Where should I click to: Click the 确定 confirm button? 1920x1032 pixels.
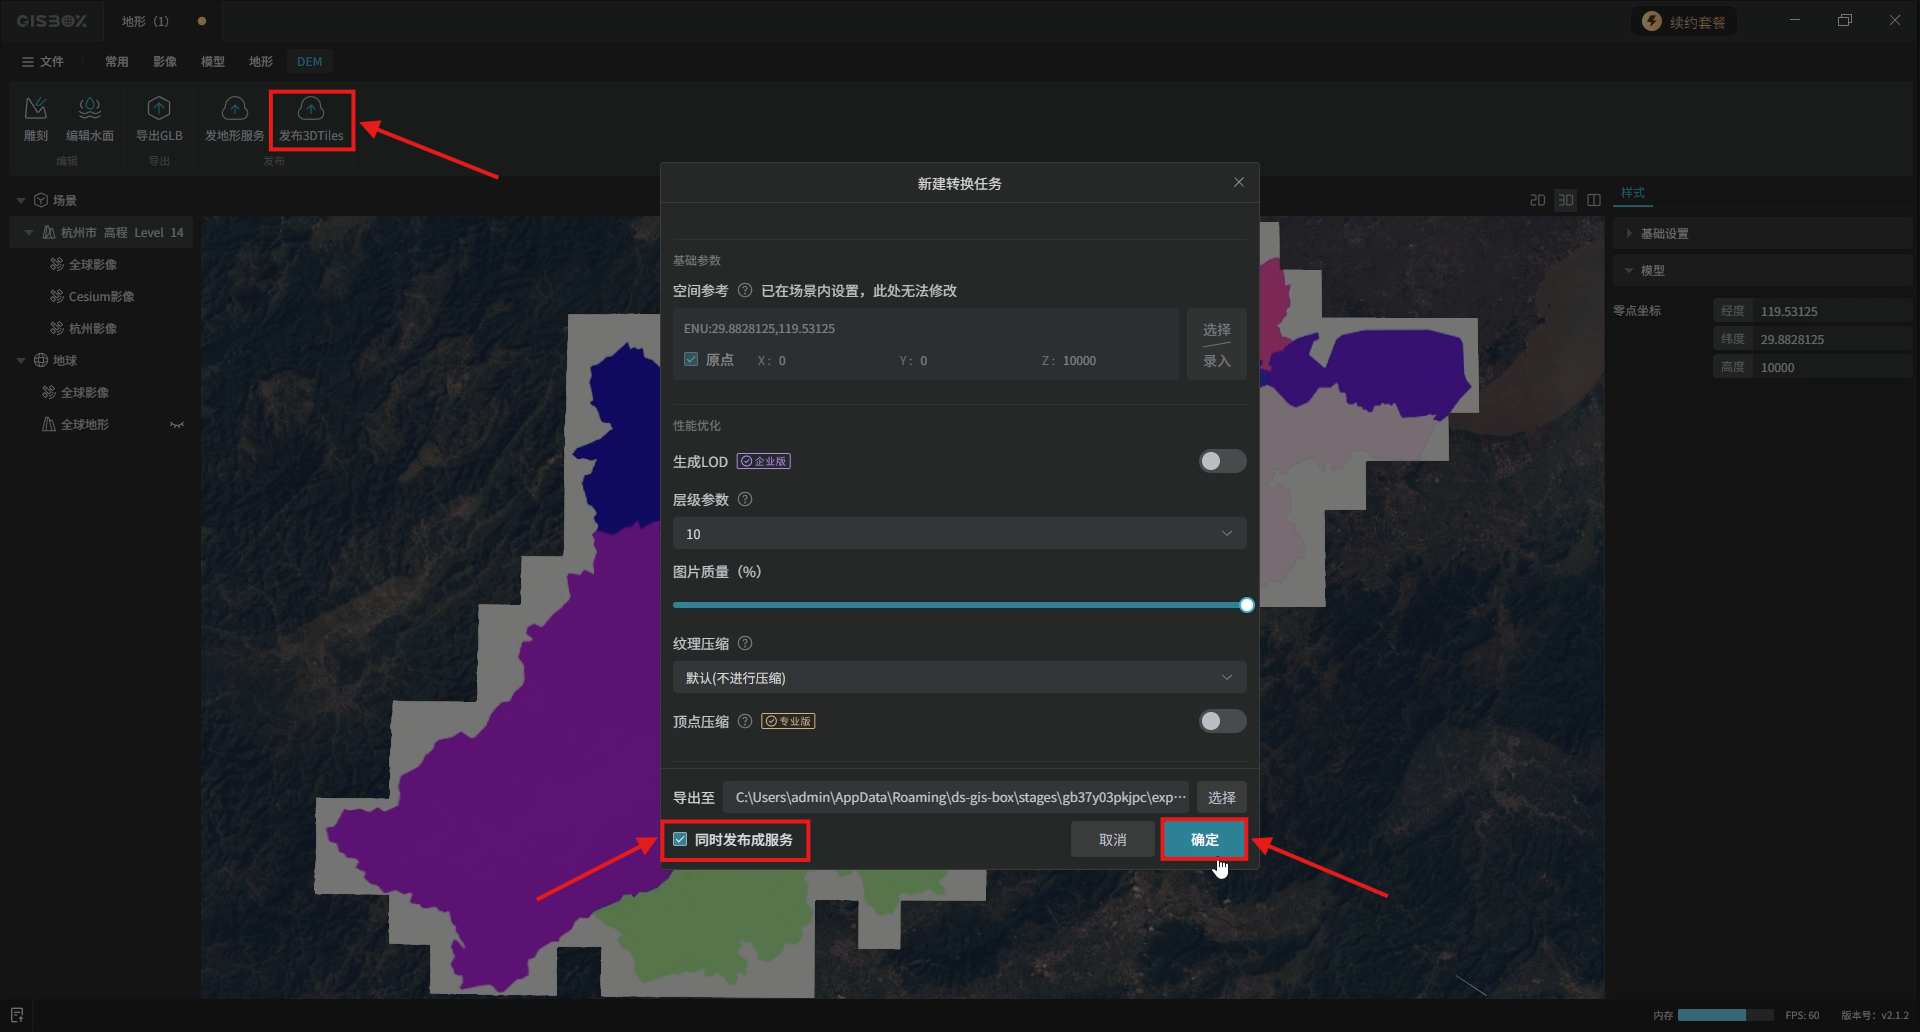point(1204,840)
